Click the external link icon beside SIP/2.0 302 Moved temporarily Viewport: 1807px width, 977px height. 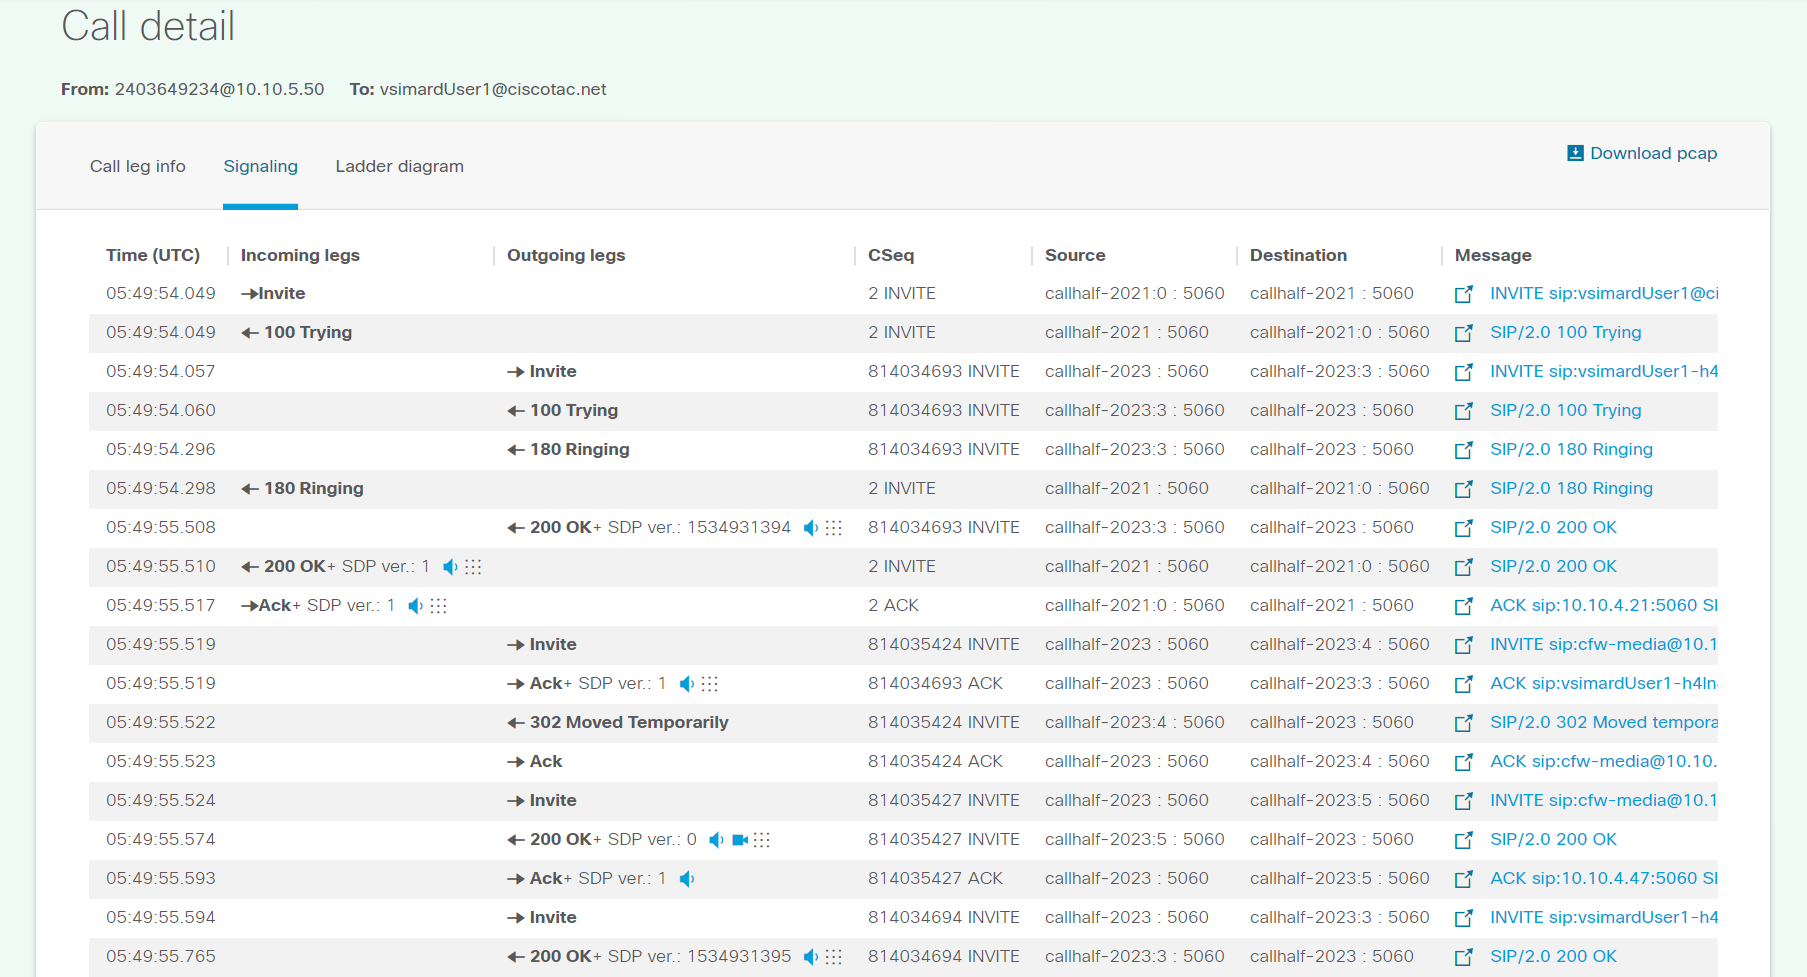(x=1464, y=722)
